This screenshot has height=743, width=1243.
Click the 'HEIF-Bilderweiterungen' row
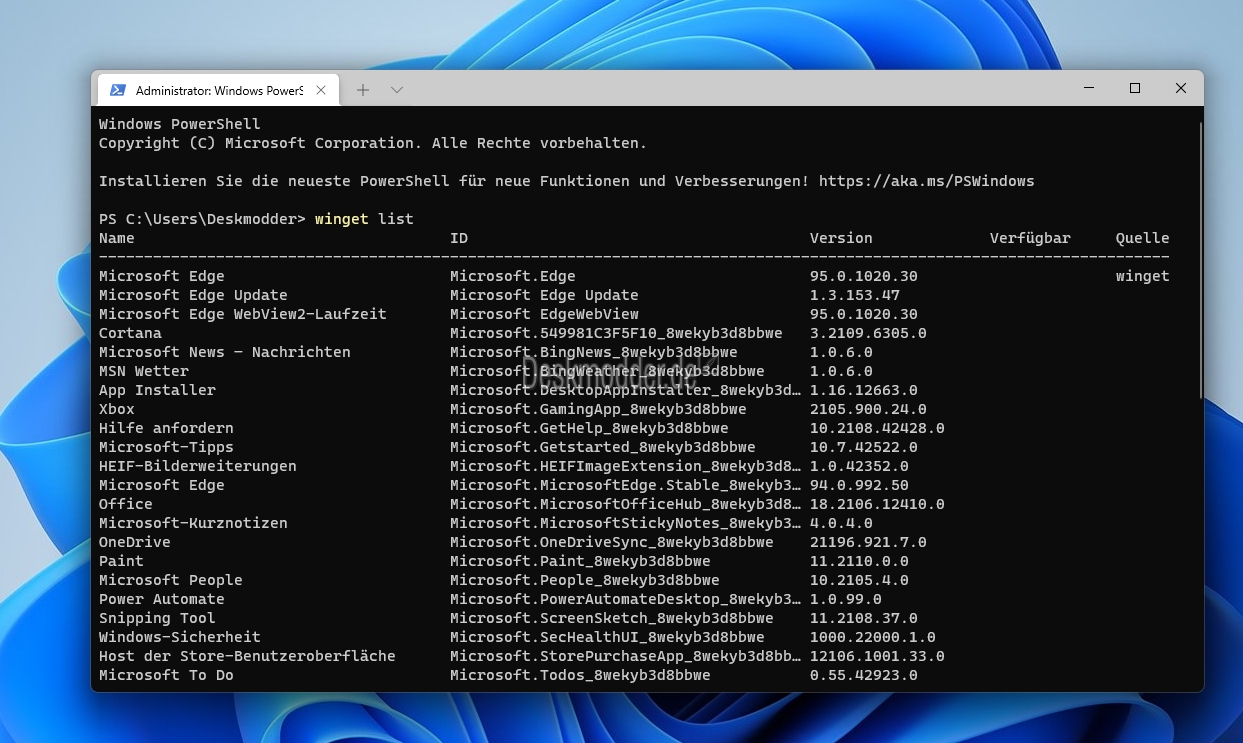point(198,466)
